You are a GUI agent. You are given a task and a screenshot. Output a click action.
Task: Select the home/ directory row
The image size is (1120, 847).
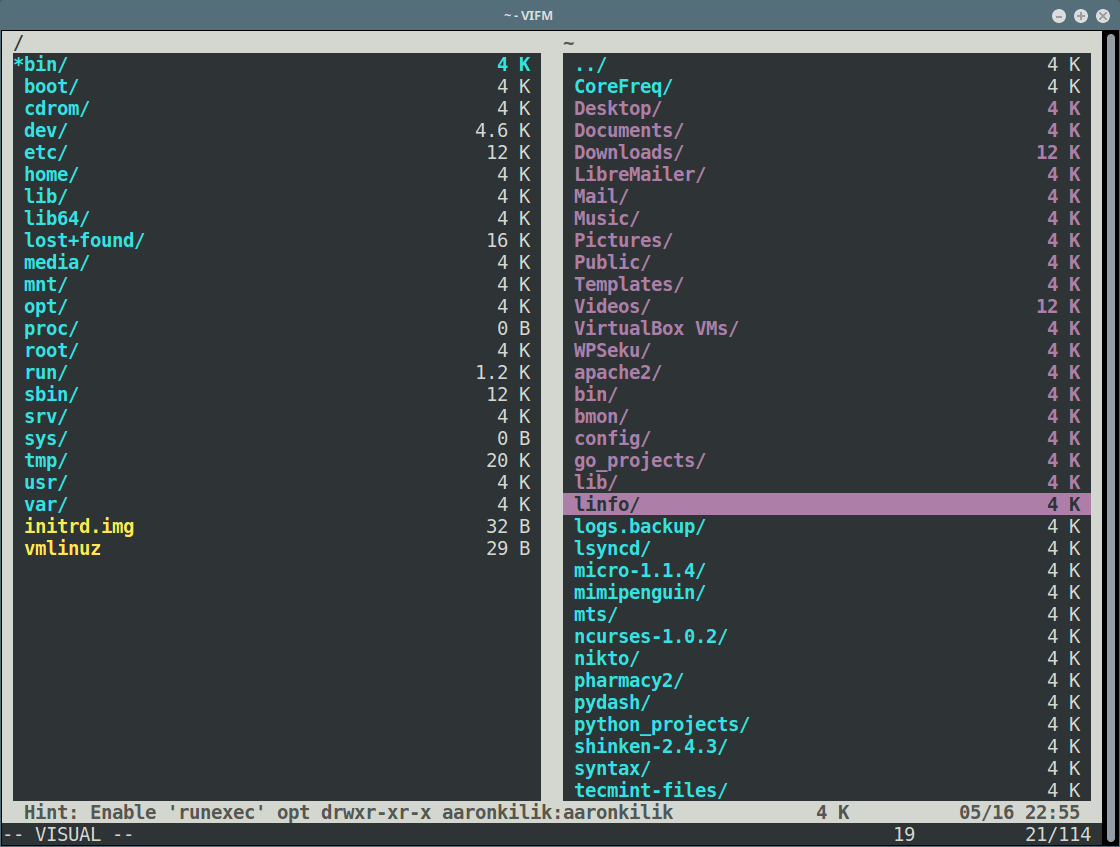coord(276,175)
